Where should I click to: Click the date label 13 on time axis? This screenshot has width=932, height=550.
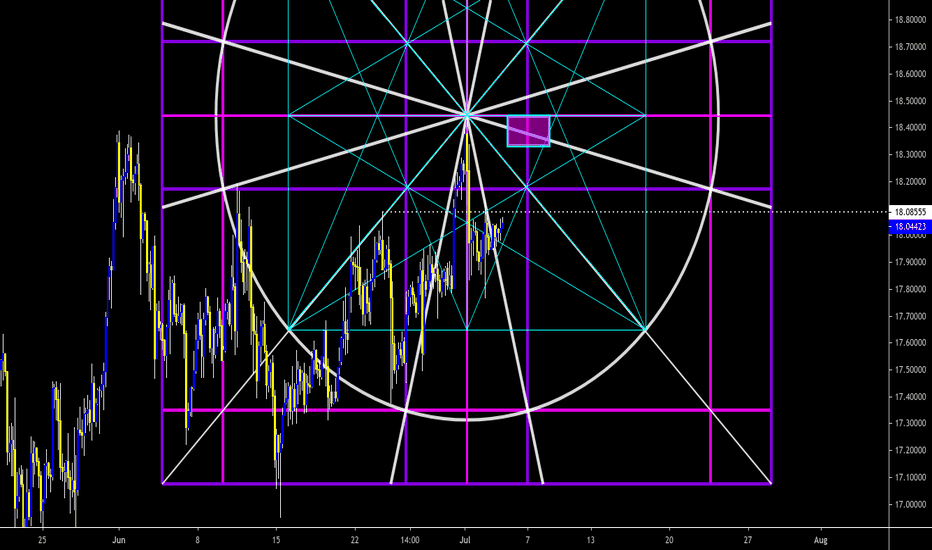(590, 540)
